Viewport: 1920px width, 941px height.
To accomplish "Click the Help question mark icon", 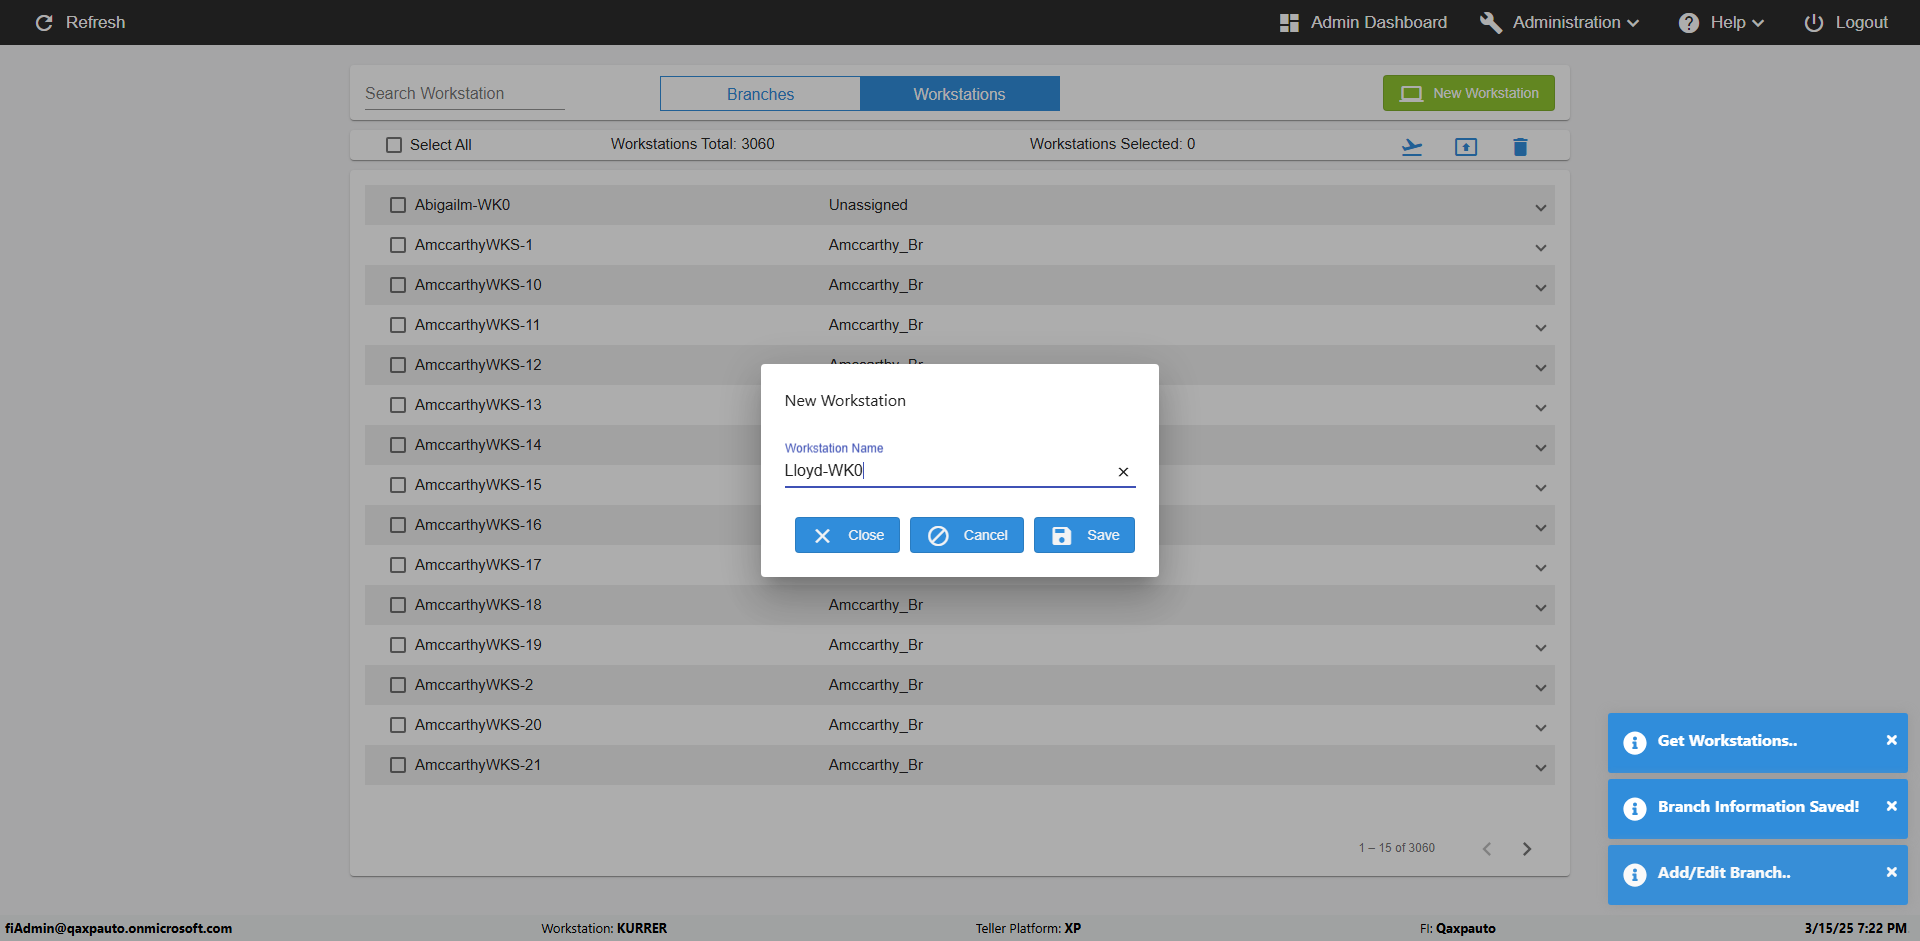I will coord(1689,22).
